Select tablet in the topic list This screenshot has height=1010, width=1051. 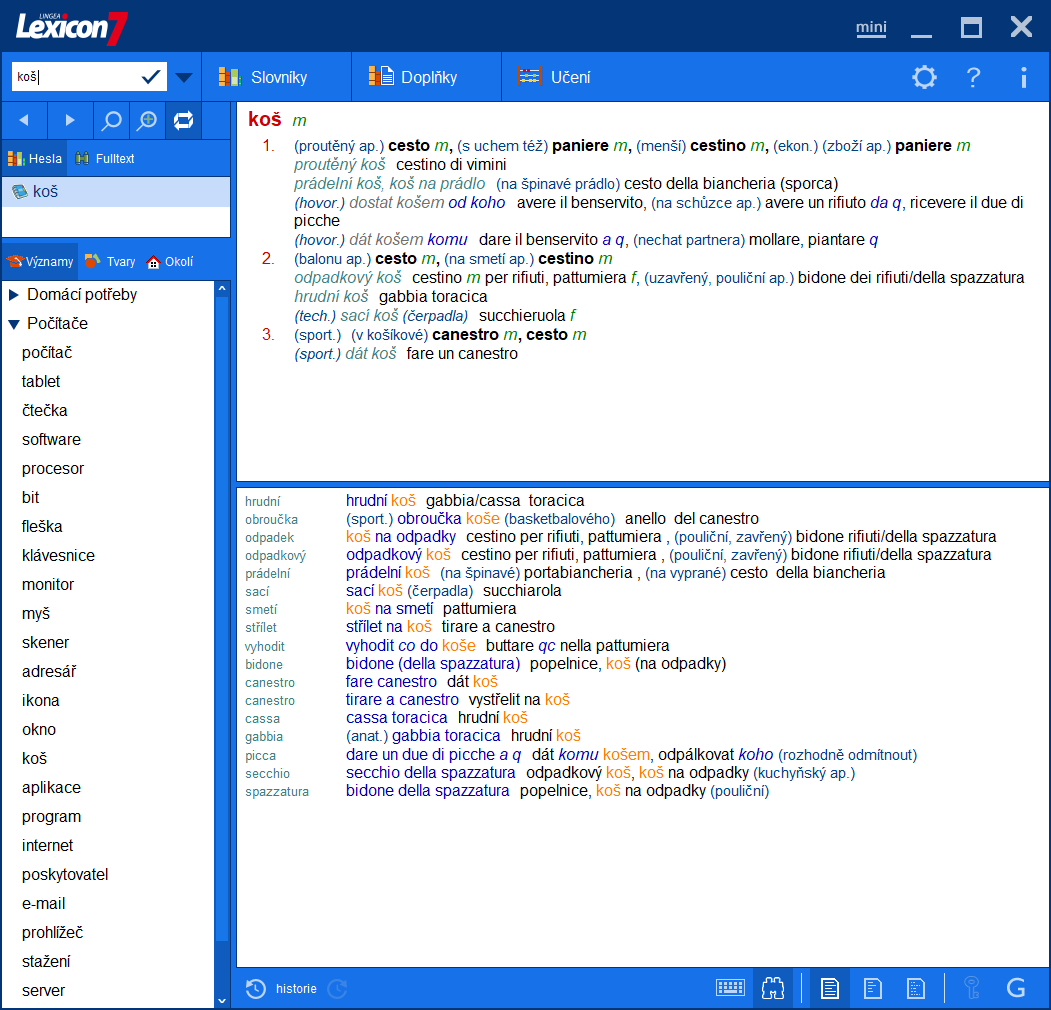coord(41,381)
